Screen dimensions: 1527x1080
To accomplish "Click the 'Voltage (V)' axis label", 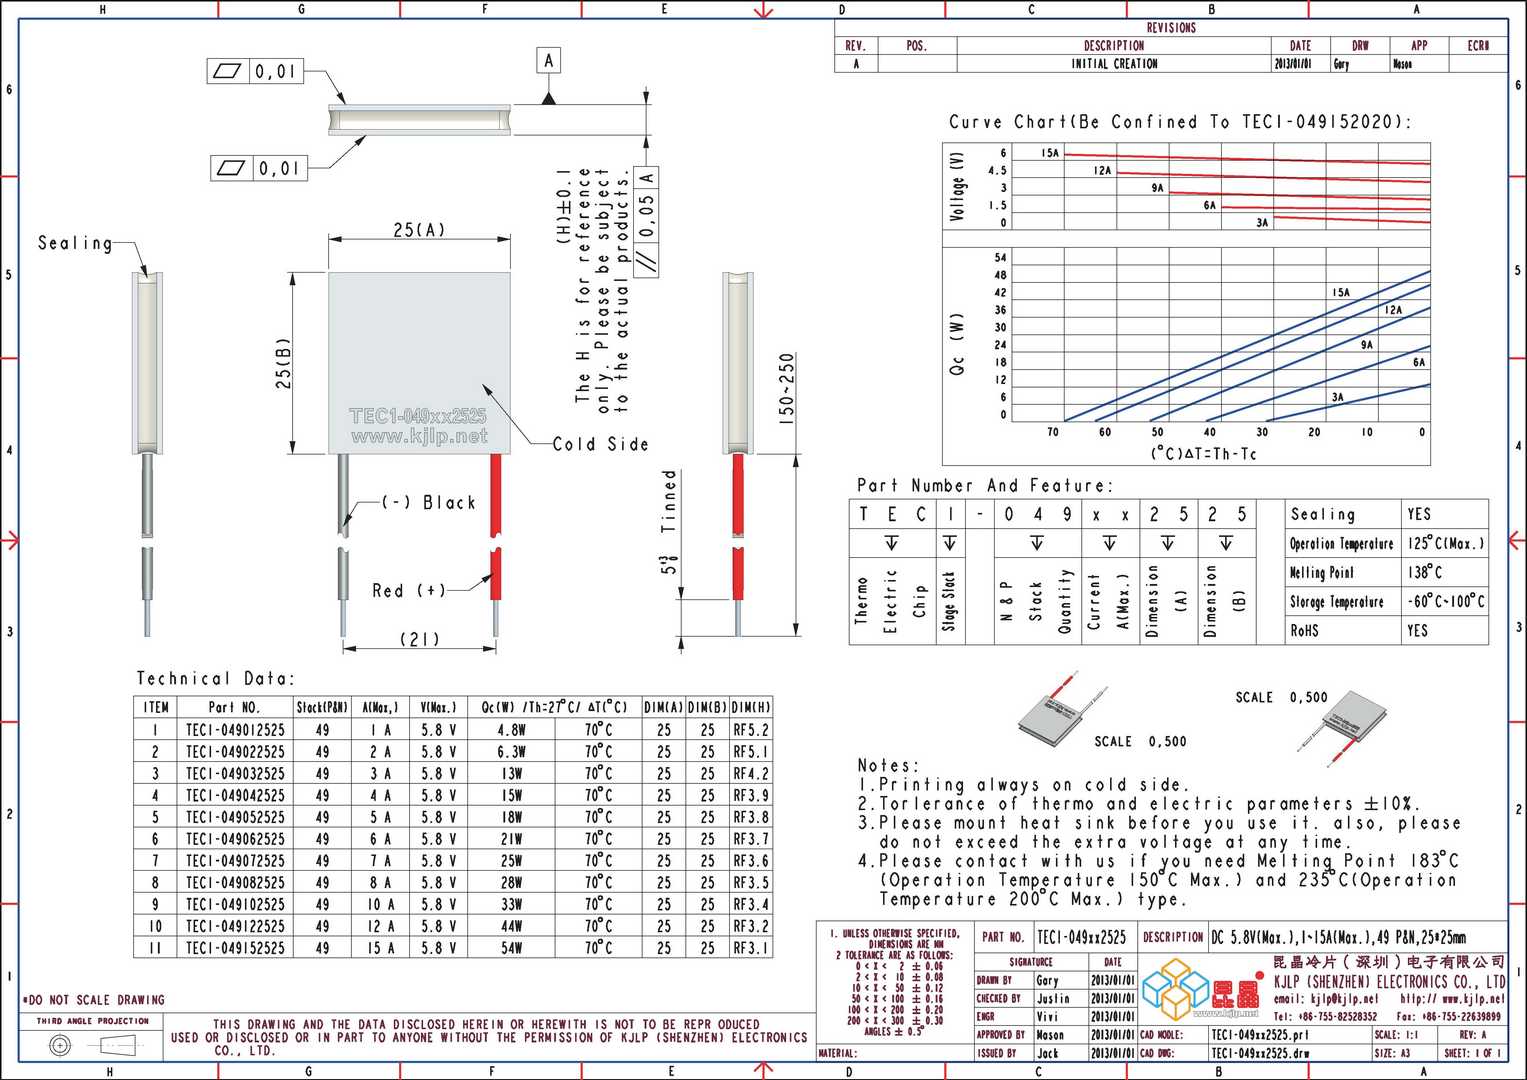I will [958, 186].
